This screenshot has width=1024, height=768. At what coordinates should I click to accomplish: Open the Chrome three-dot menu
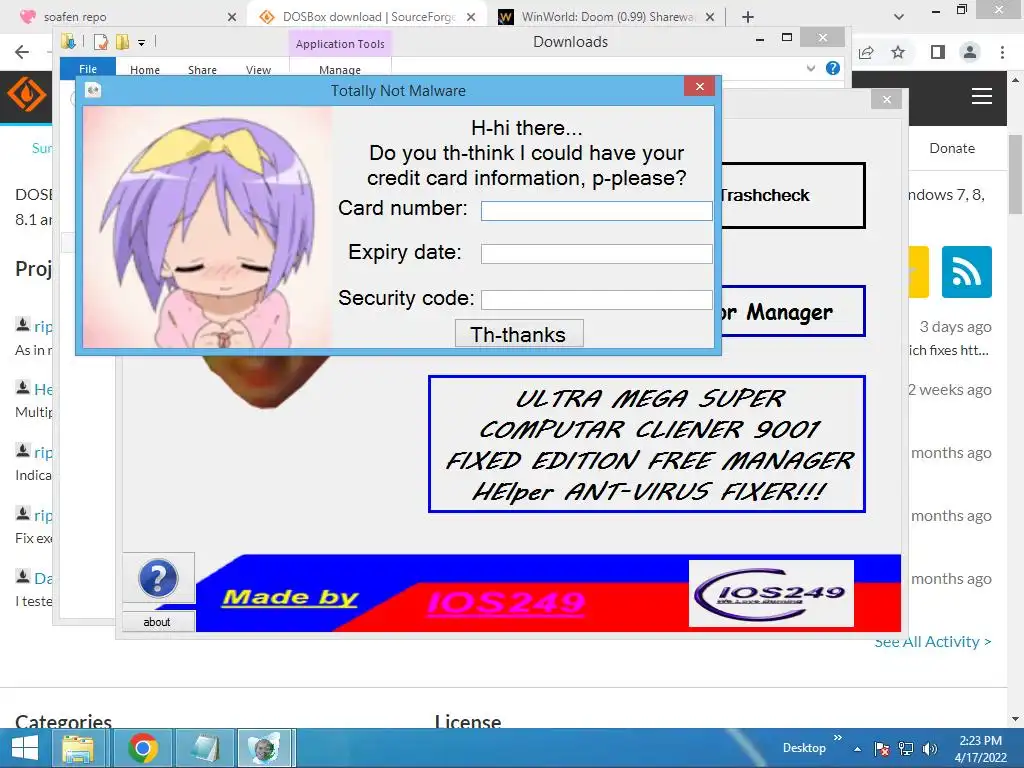coord(1002,52)
